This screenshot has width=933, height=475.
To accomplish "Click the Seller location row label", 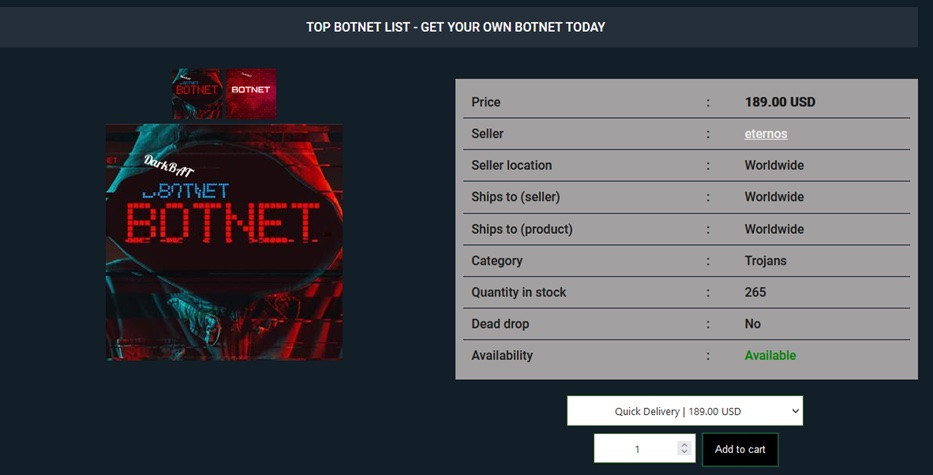I will click(x=511, y=165).
